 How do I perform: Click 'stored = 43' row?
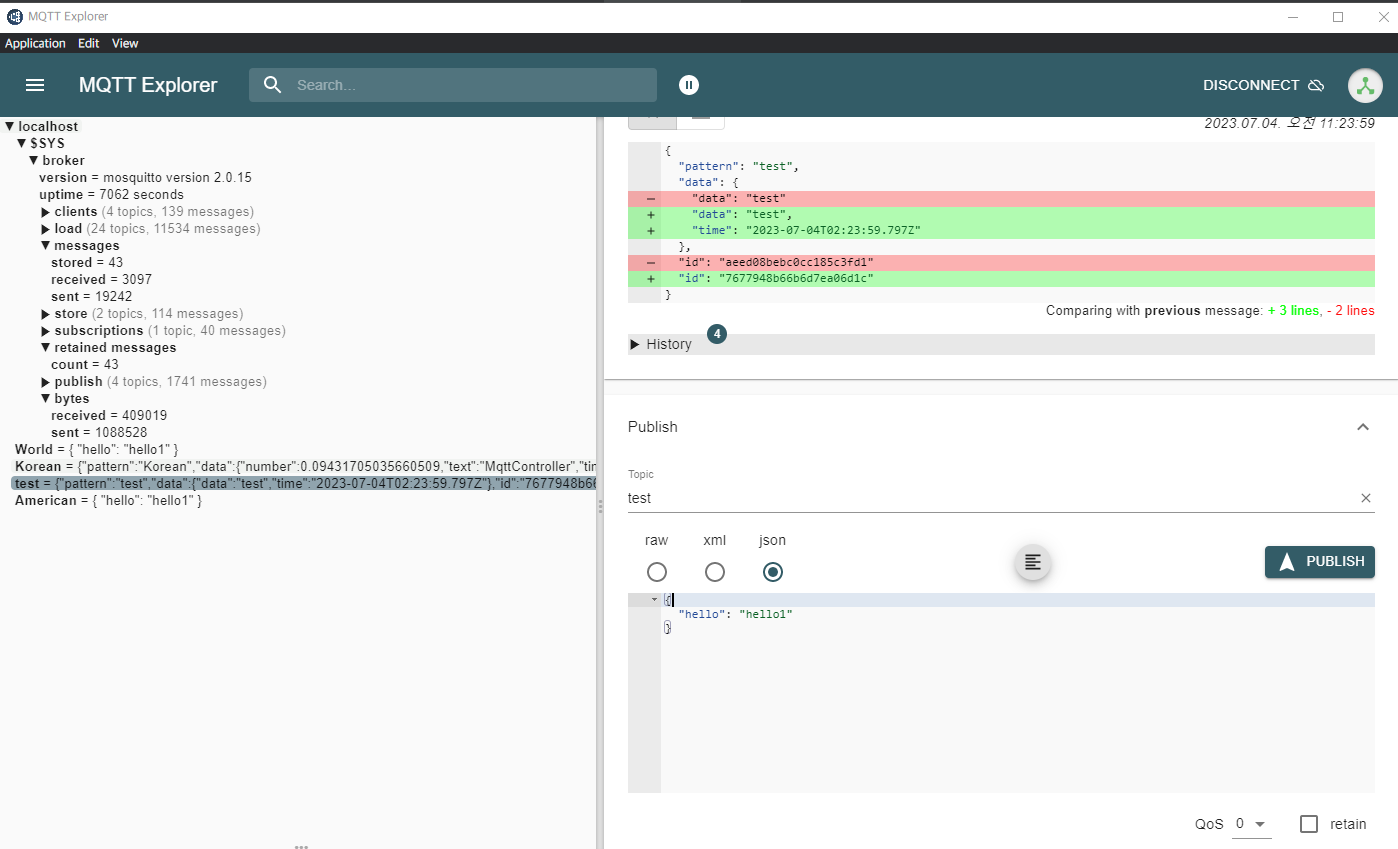(87, 263)
